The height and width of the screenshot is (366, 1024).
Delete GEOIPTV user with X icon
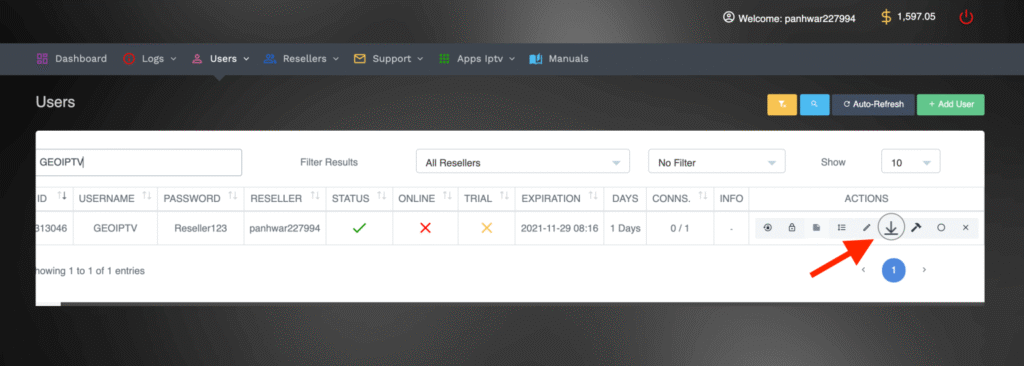965,227
